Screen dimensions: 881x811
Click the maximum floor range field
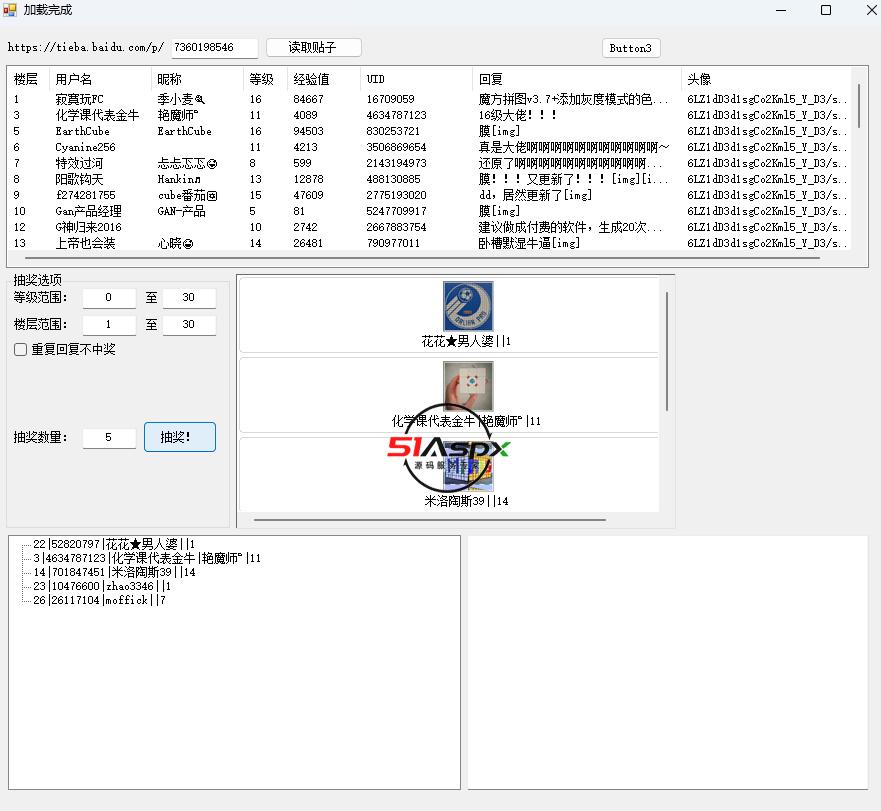(190, 325)
